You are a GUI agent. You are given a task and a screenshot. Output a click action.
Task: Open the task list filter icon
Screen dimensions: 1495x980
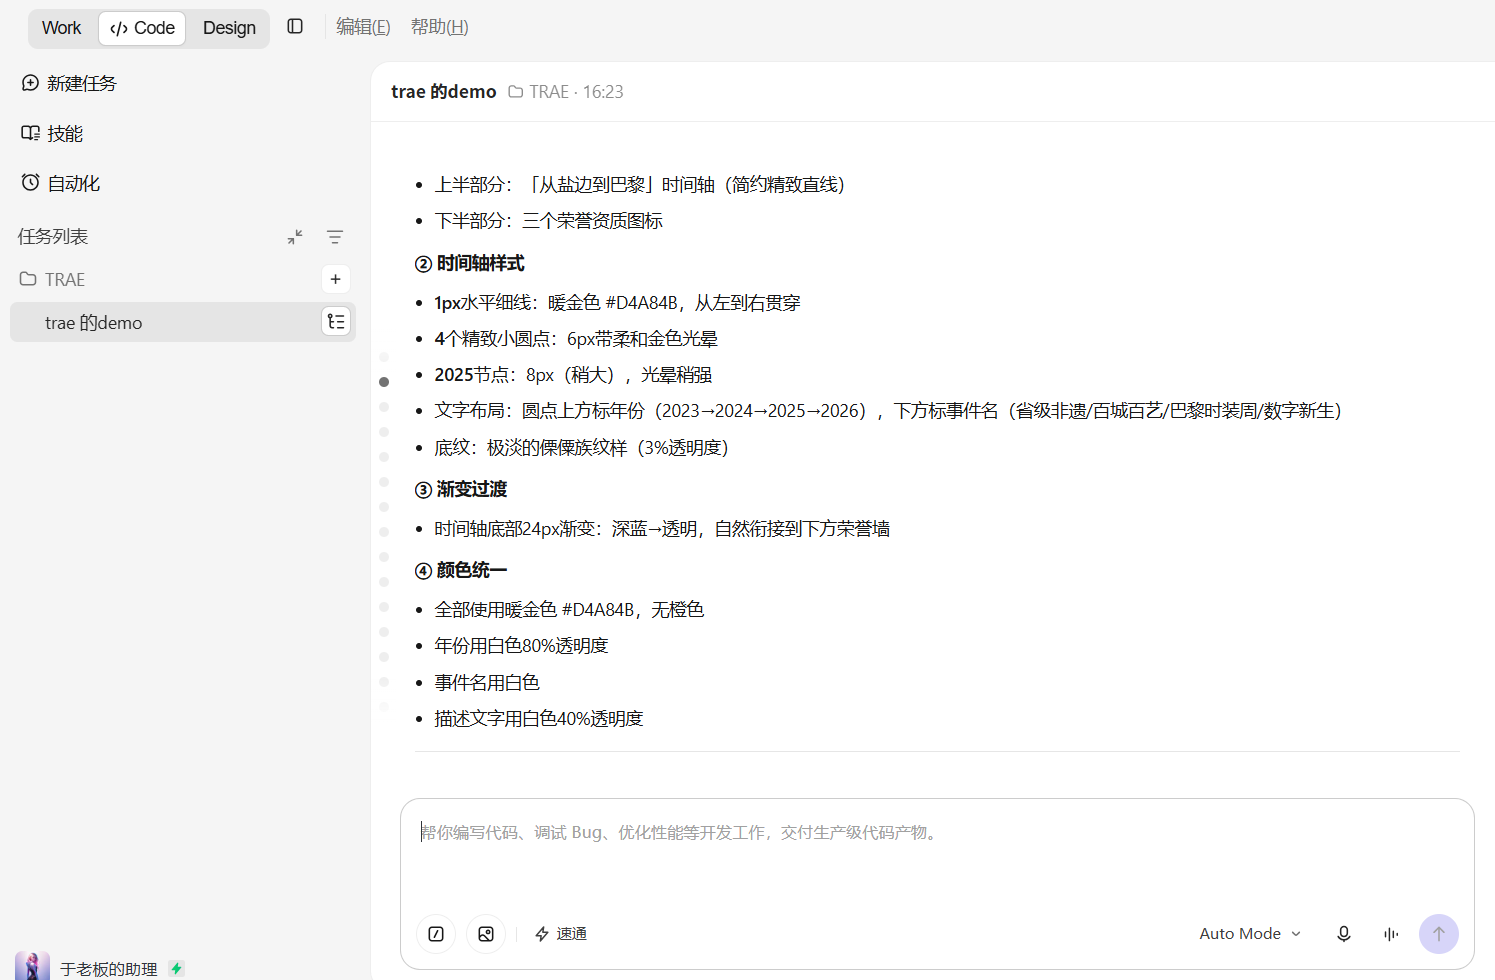(335, 237)
